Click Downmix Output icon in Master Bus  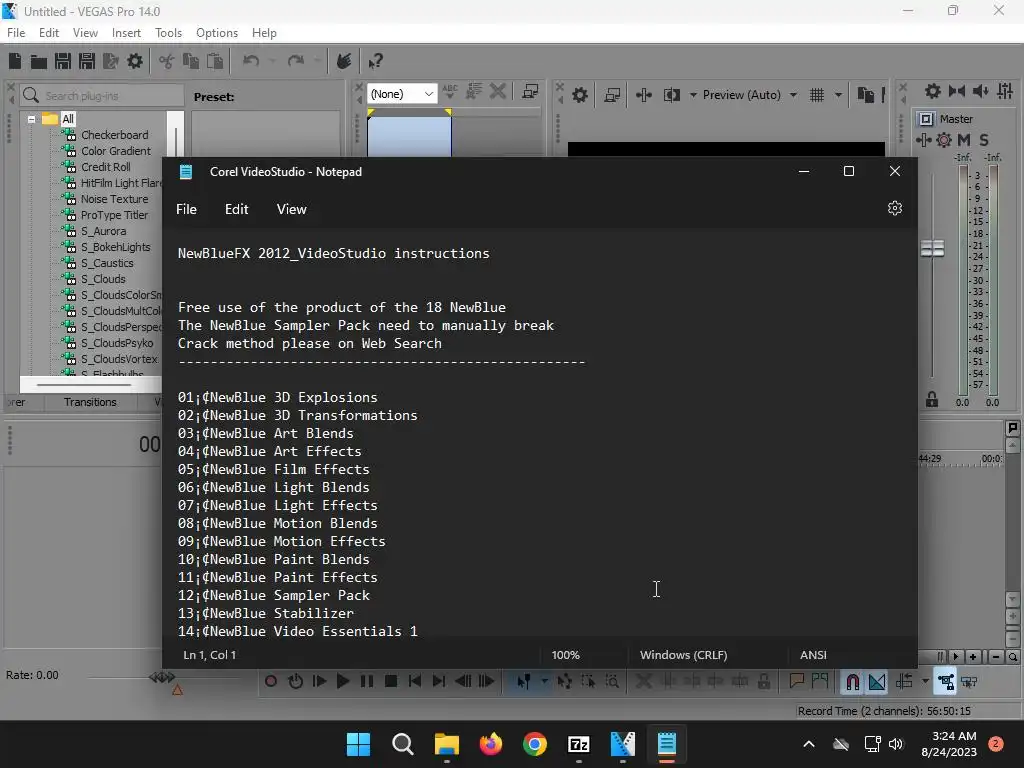(957, 91)
